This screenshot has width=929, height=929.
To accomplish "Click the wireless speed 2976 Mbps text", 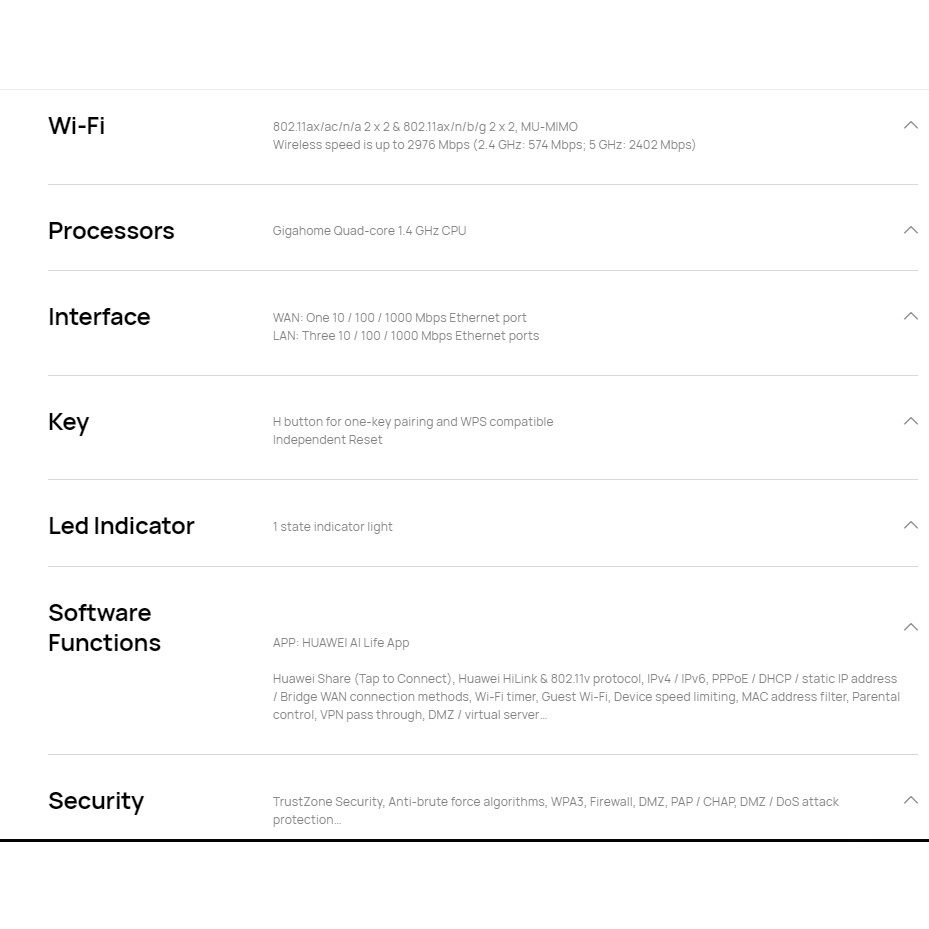I will (x=484, y=145).
